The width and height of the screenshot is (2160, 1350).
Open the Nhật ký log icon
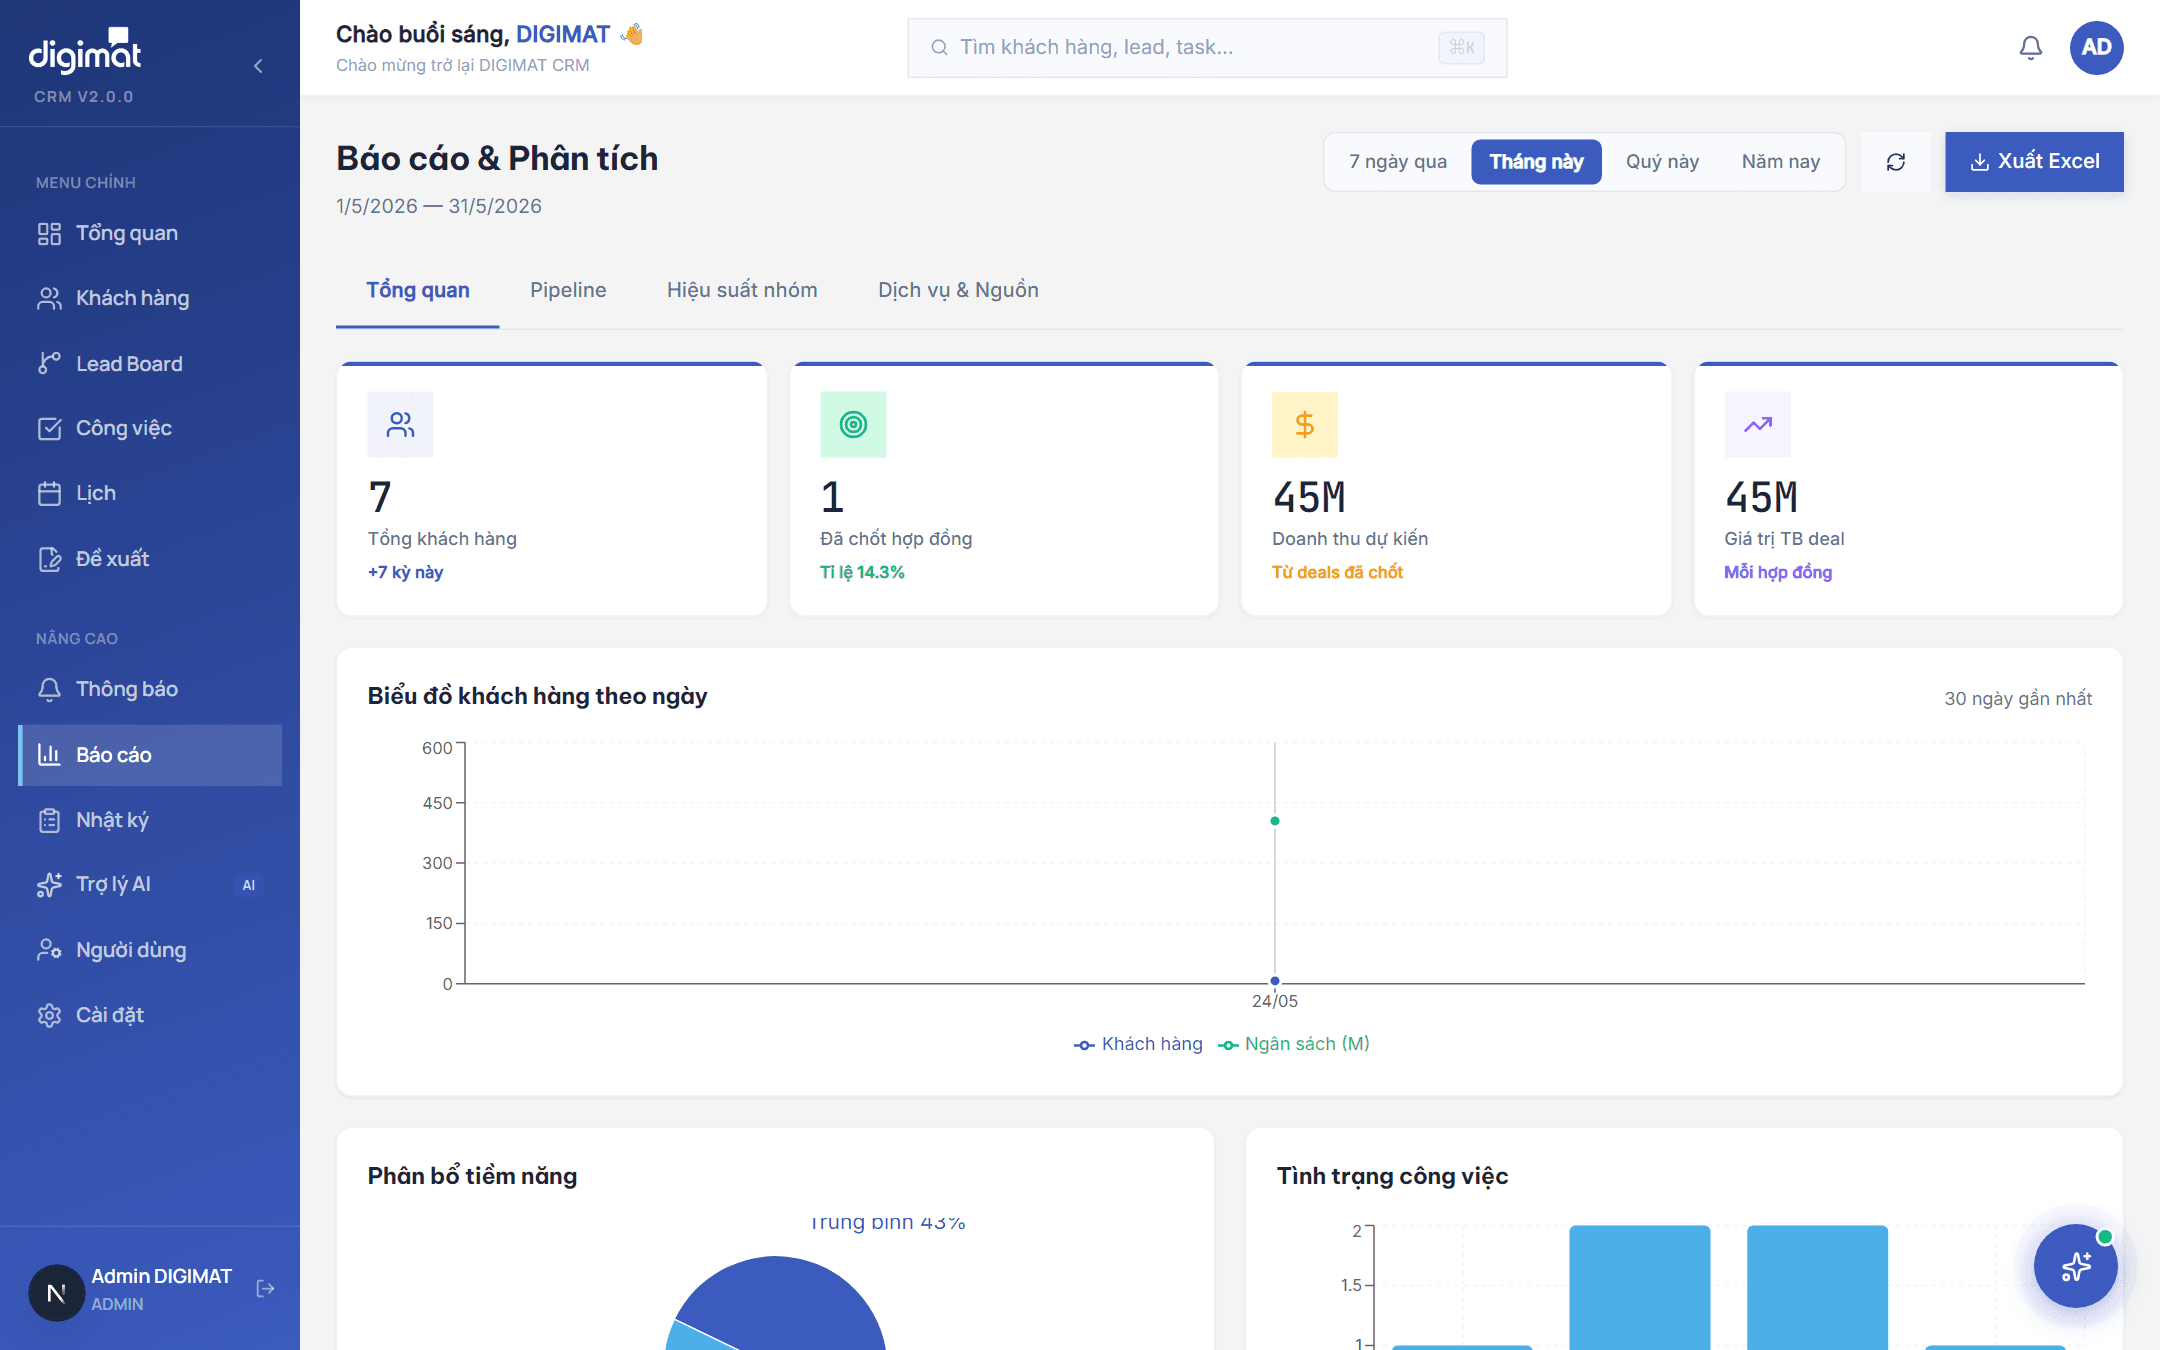tap(49, 821)
